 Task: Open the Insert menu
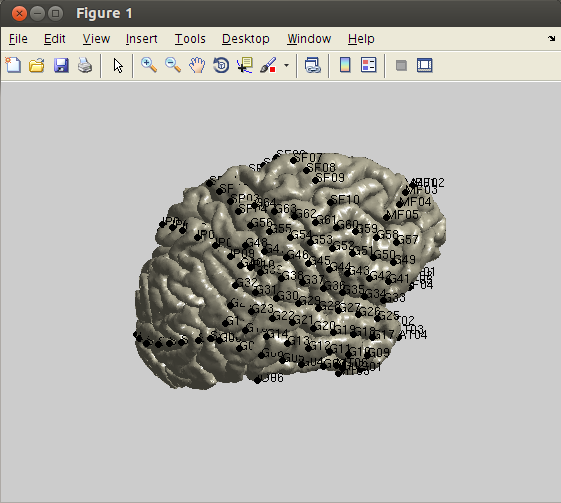tap(142, 39)
